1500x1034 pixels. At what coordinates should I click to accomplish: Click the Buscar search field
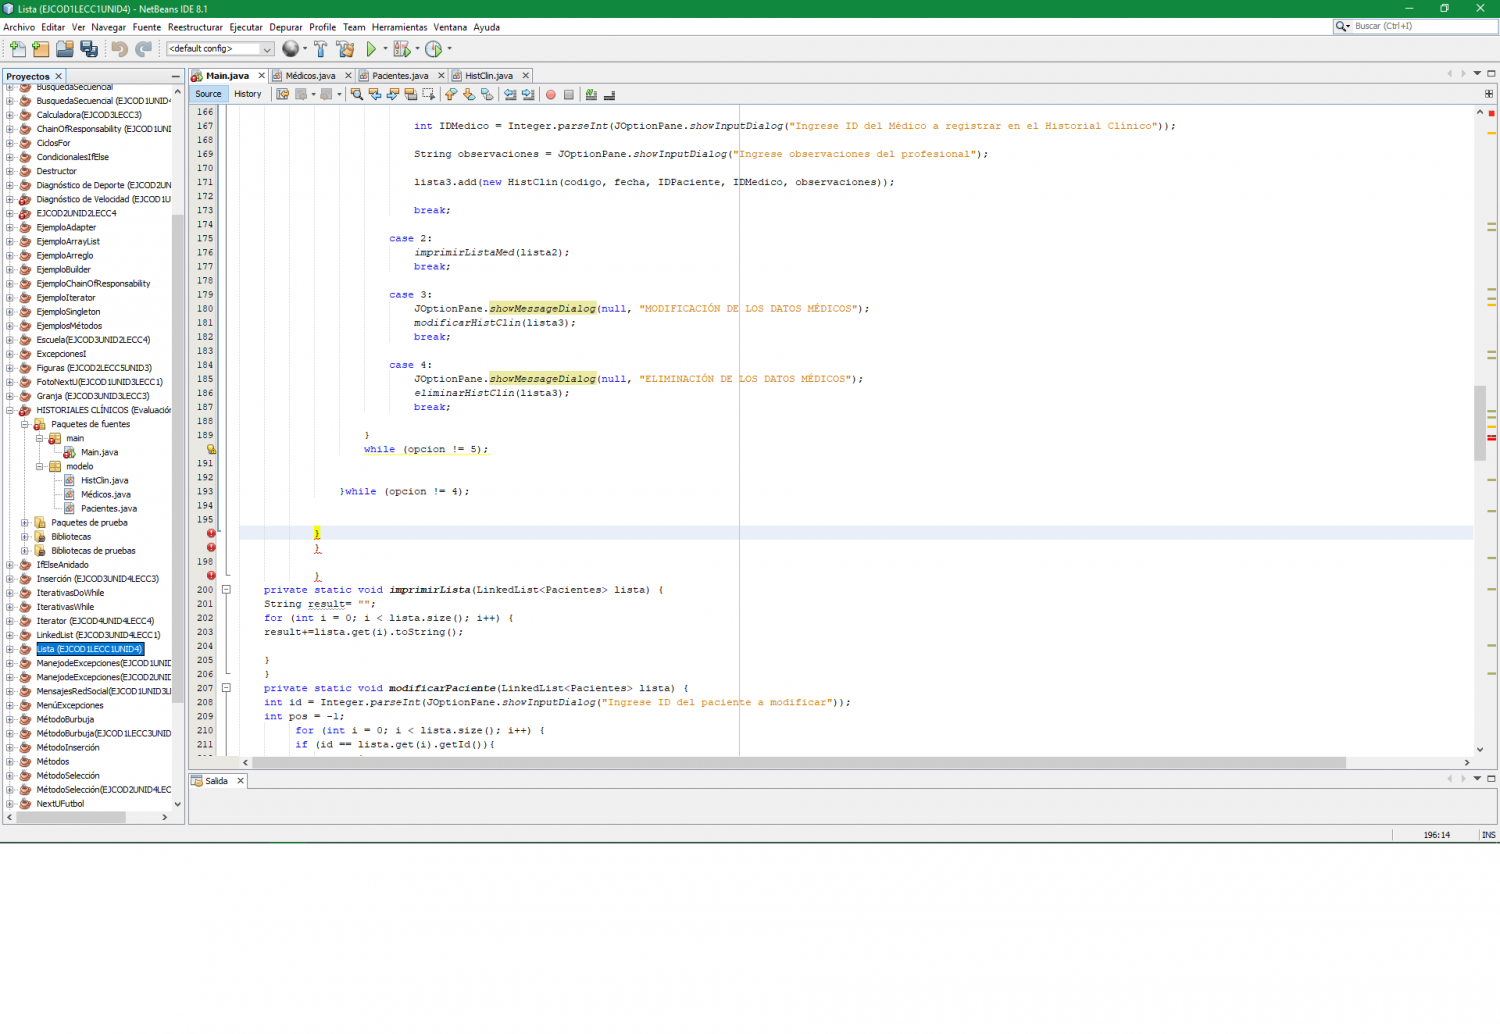(1424, 26)
